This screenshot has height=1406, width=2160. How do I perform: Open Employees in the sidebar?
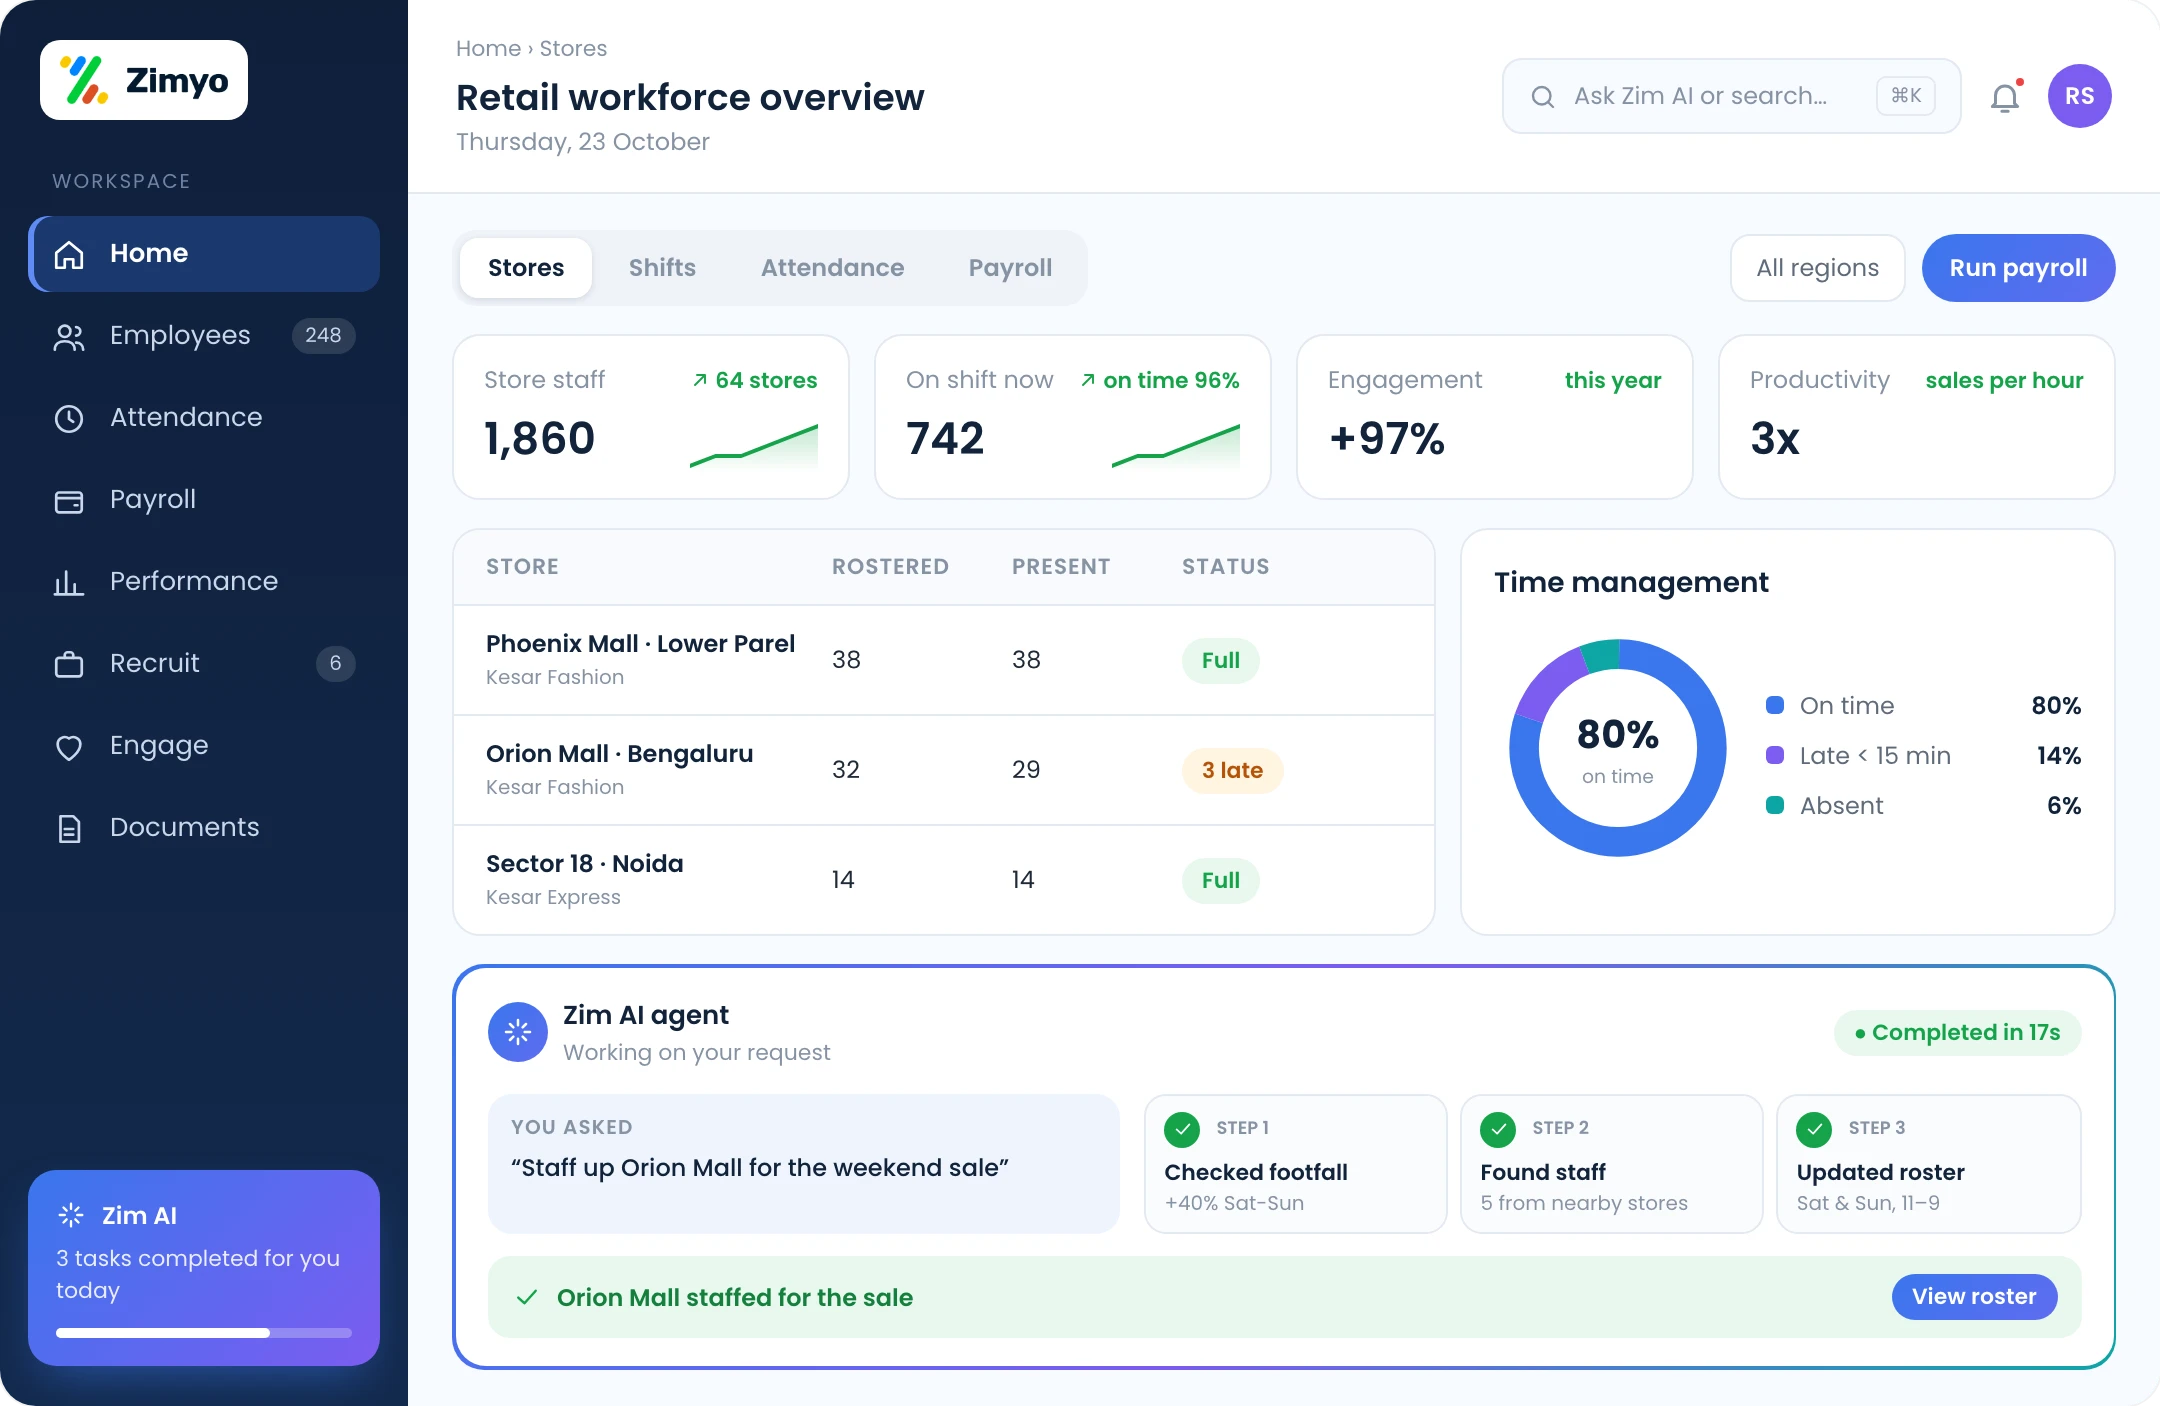(x=204, y=336)
